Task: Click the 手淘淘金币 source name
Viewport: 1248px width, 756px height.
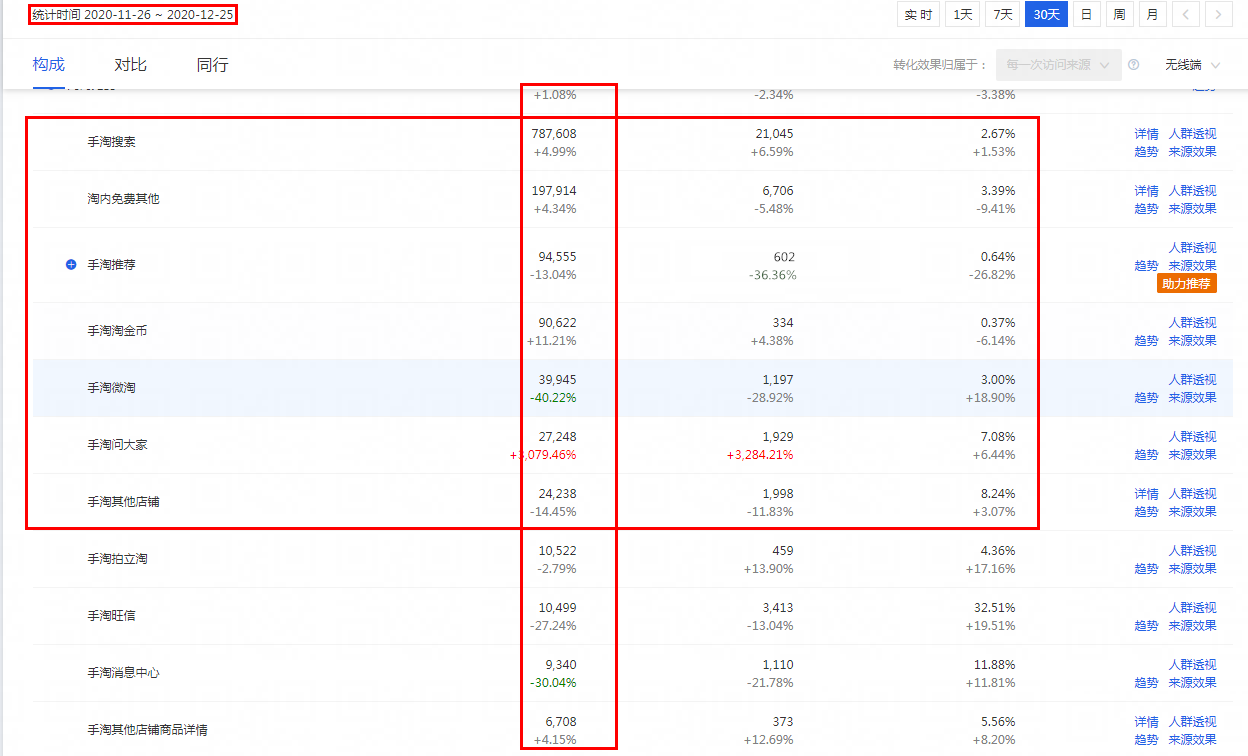Action: 117,331
